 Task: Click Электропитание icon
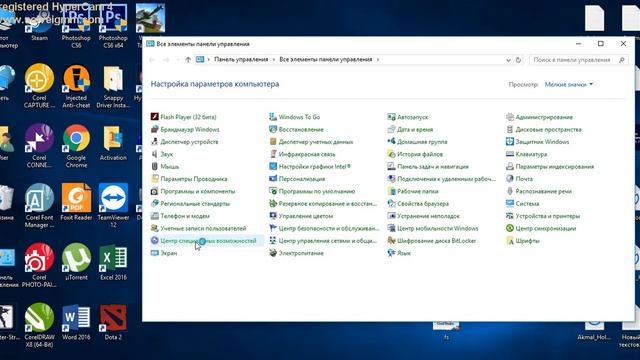point(273,253)
